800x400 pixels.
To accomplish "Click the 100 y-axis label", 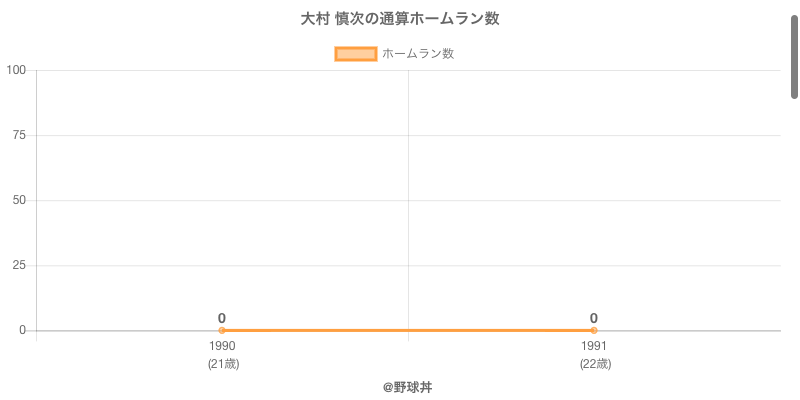I will [16, 70].
